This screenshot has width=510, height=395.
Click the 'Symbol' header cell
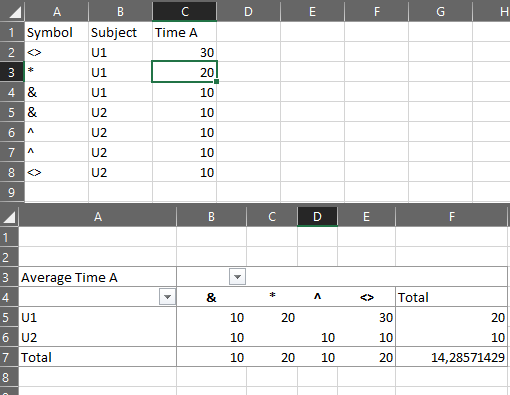coord(56,32)
